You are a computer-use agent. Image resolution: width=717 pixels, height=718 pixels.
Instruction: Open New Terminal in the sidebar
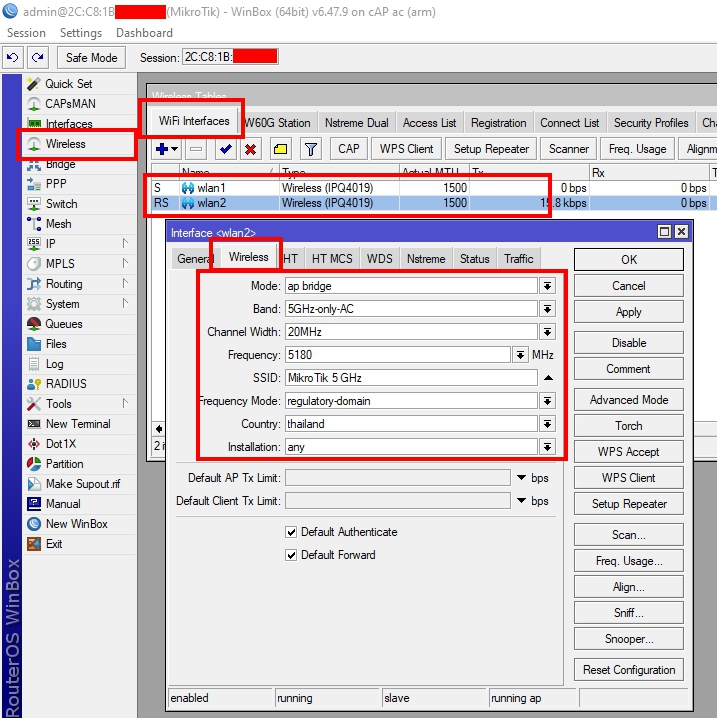click(78, 424)
